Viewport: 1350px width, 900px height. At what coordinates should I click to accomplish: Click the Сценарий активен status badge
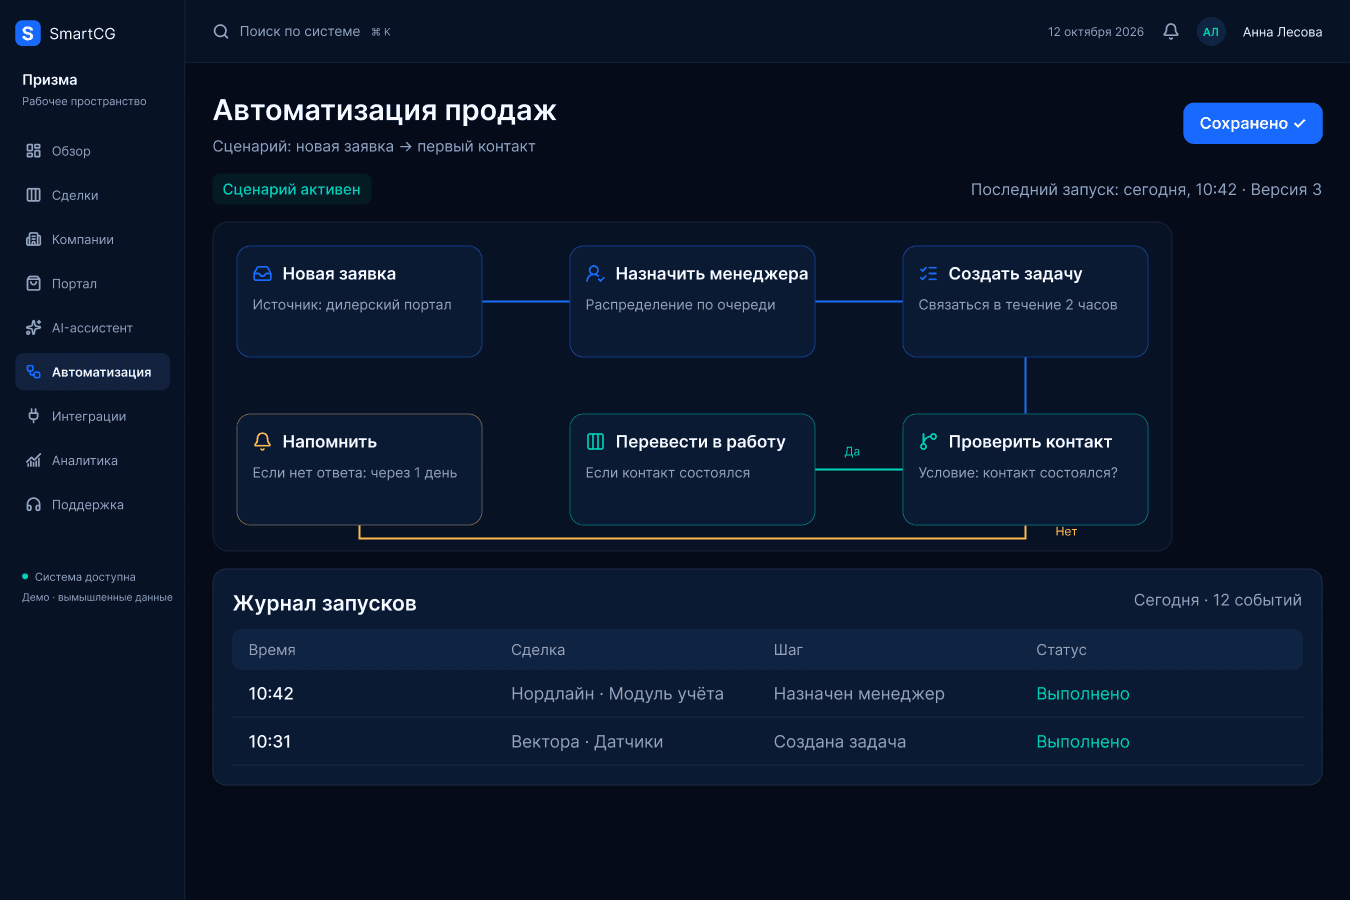pyautogui.click(x=292, y=189)
